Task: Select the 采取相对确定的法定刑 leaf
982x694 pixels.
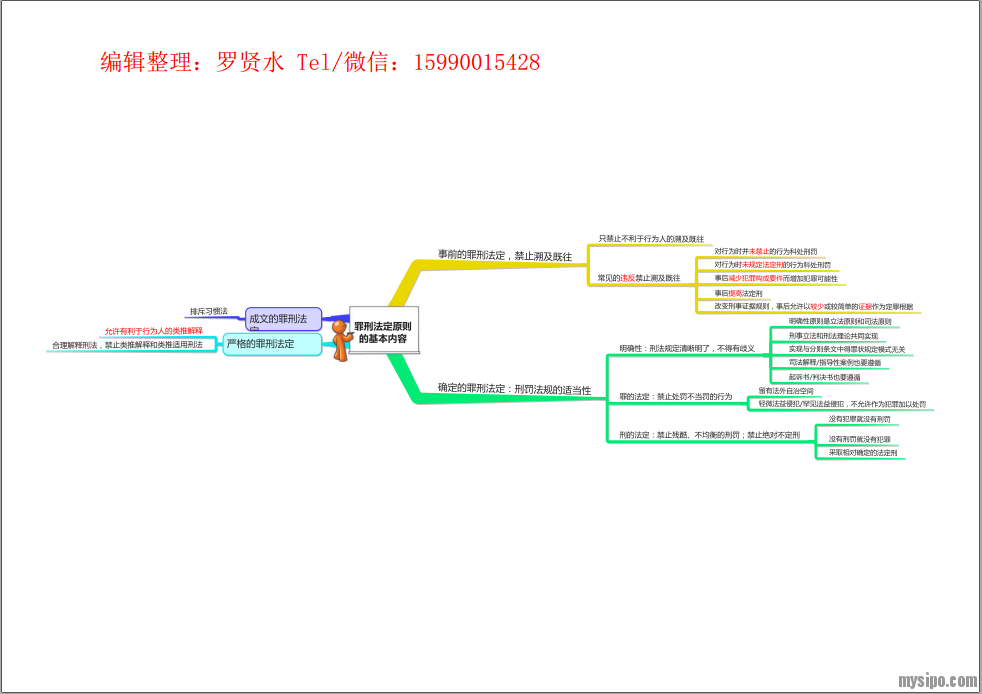Action: [x=862, y=452]
